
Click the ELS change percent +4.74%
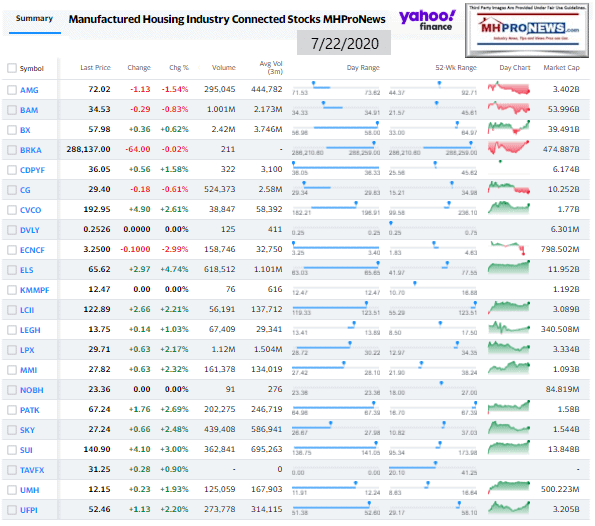click(174, 269)
